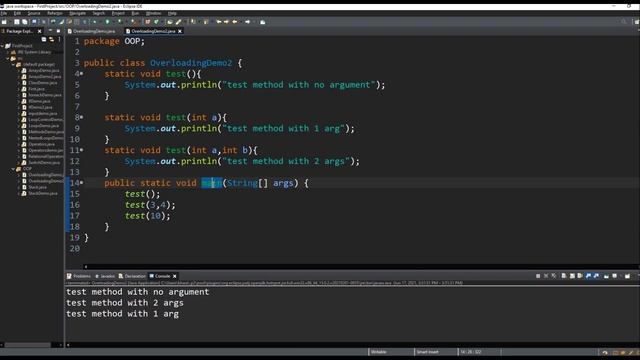Image resolution: width=640 pixels, height=360 pixels.
Task: Click the External Tools run icon
Action: (133, 22)
